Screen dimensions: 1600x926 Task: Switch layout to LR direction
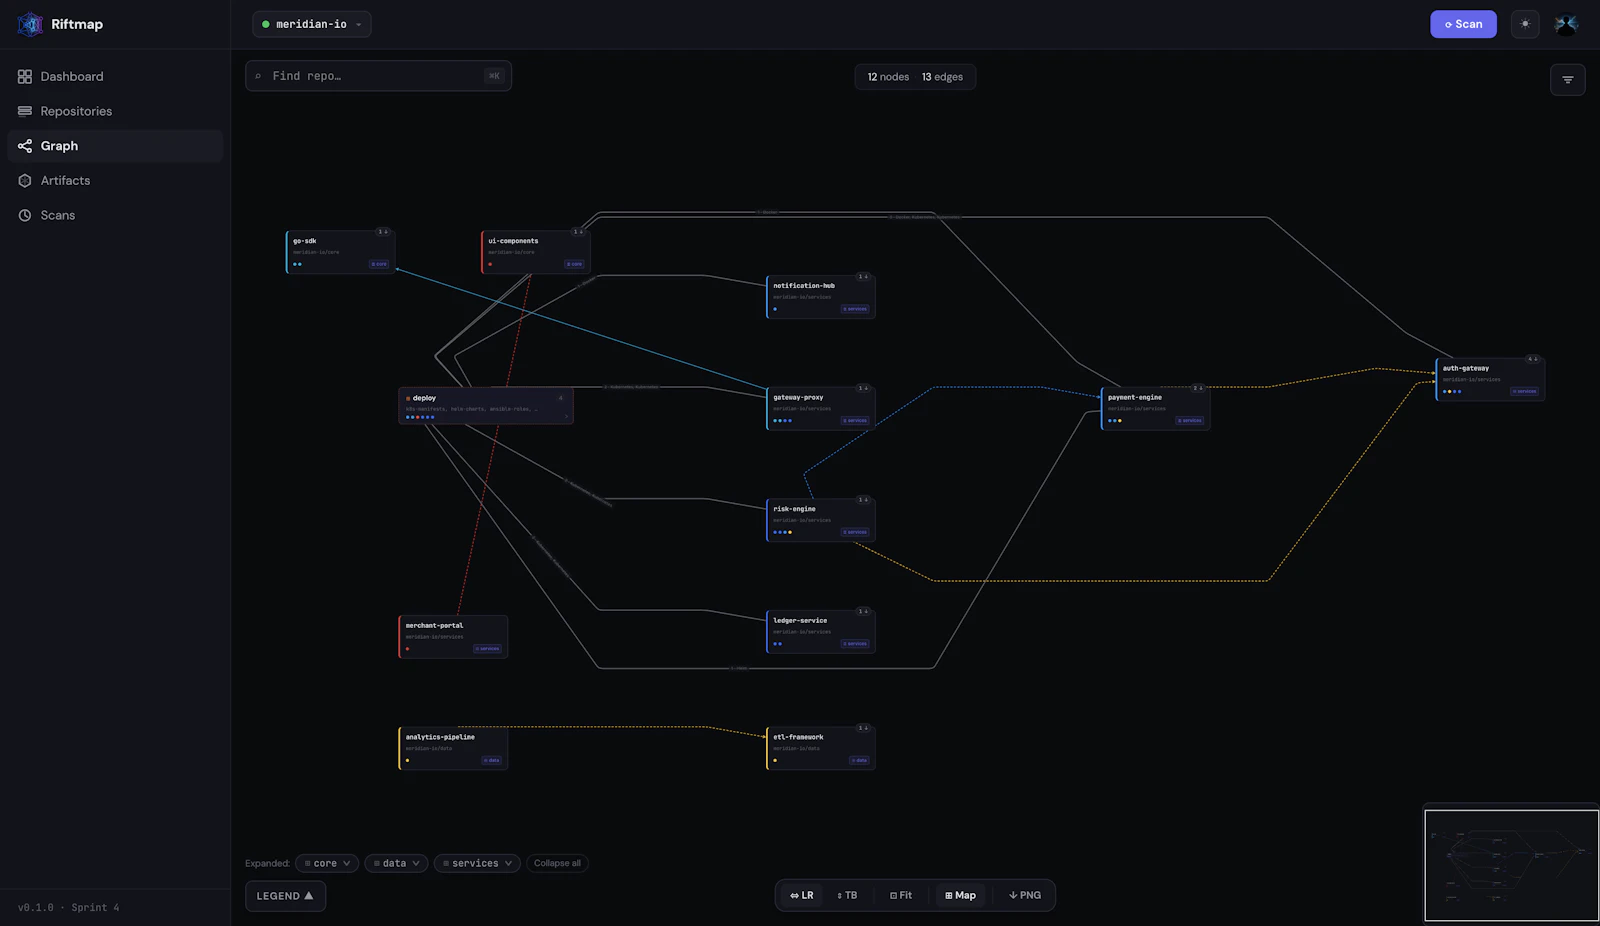point(802,895)
